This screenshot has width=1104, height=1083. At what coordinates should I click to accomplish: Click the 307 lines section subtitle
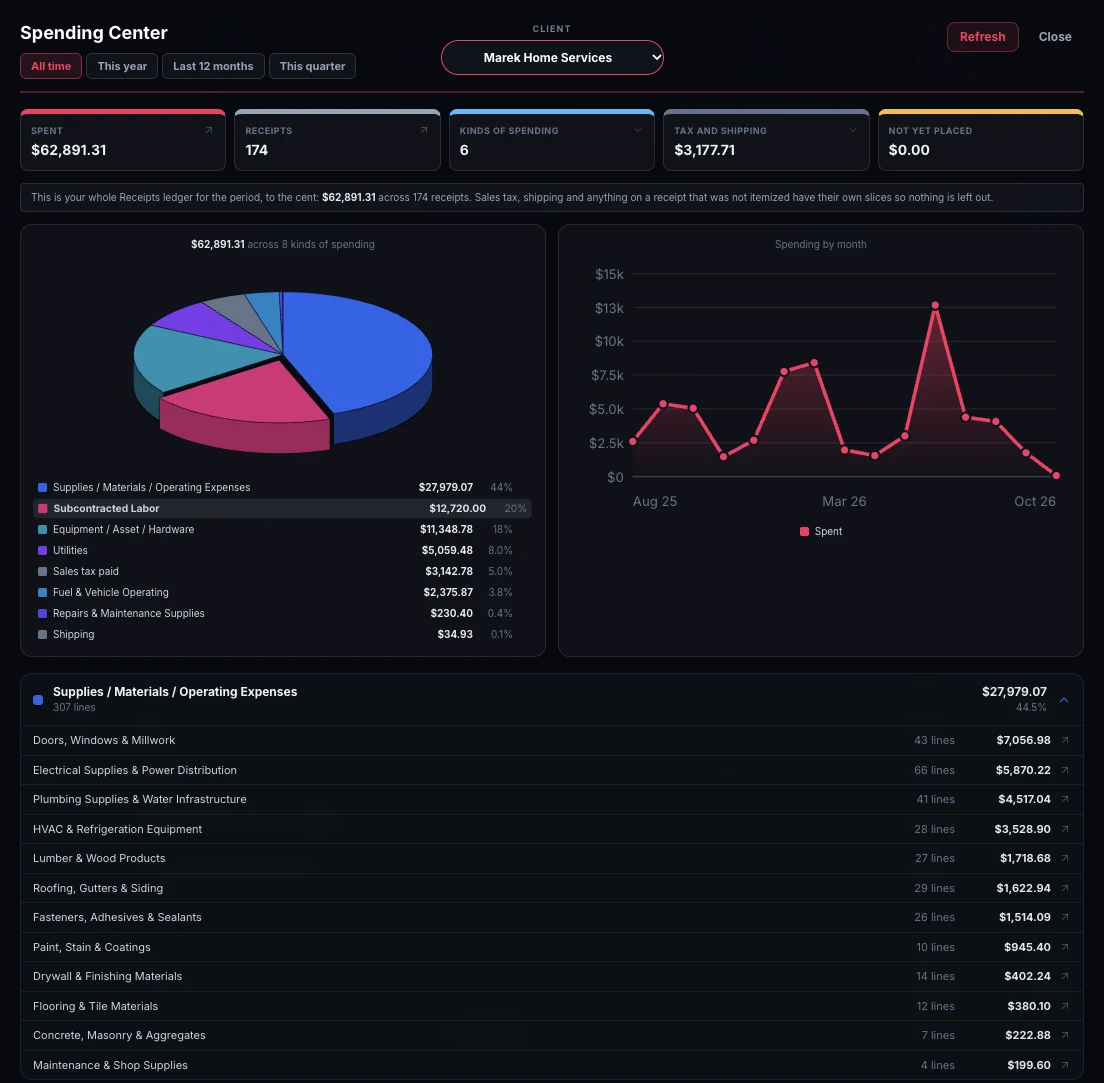click(74, 708)
